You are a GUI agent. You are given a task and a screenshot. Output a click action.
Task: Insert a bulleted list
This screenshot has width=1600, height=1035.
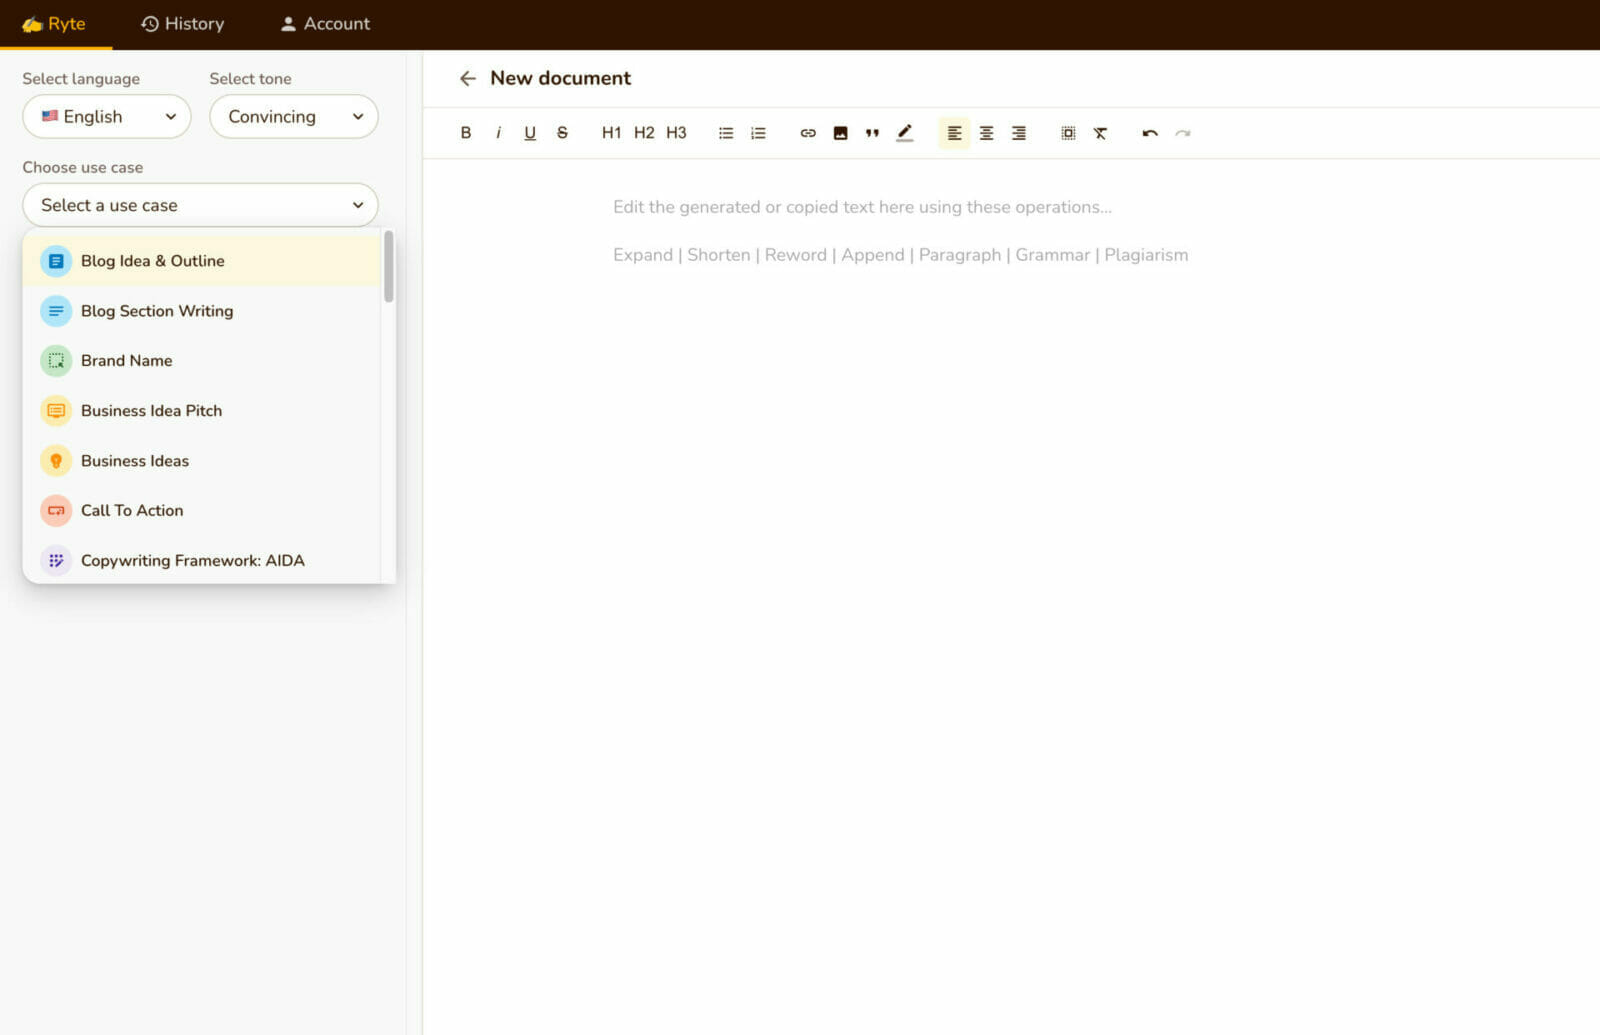click(726, 133)
